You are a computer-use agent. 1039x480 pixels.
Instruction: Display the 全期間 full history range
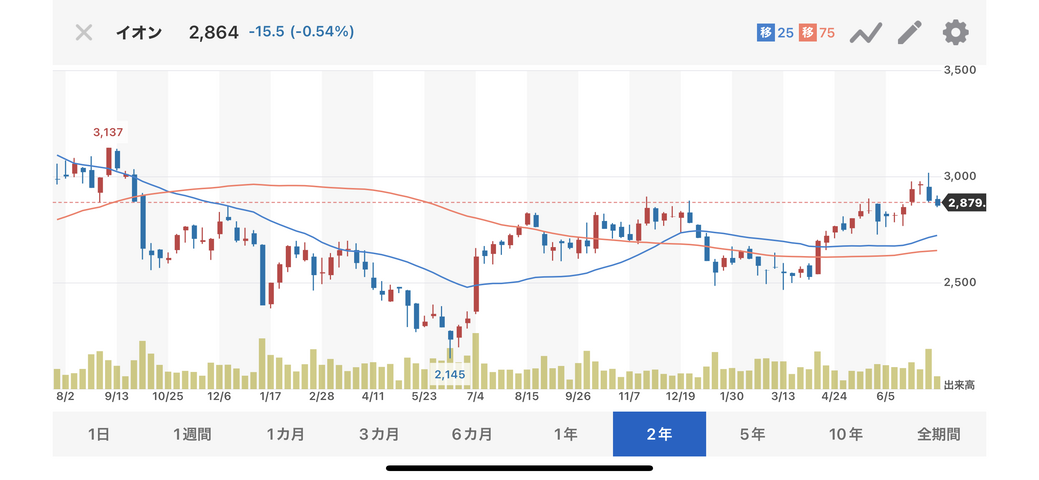pos(939,434)
